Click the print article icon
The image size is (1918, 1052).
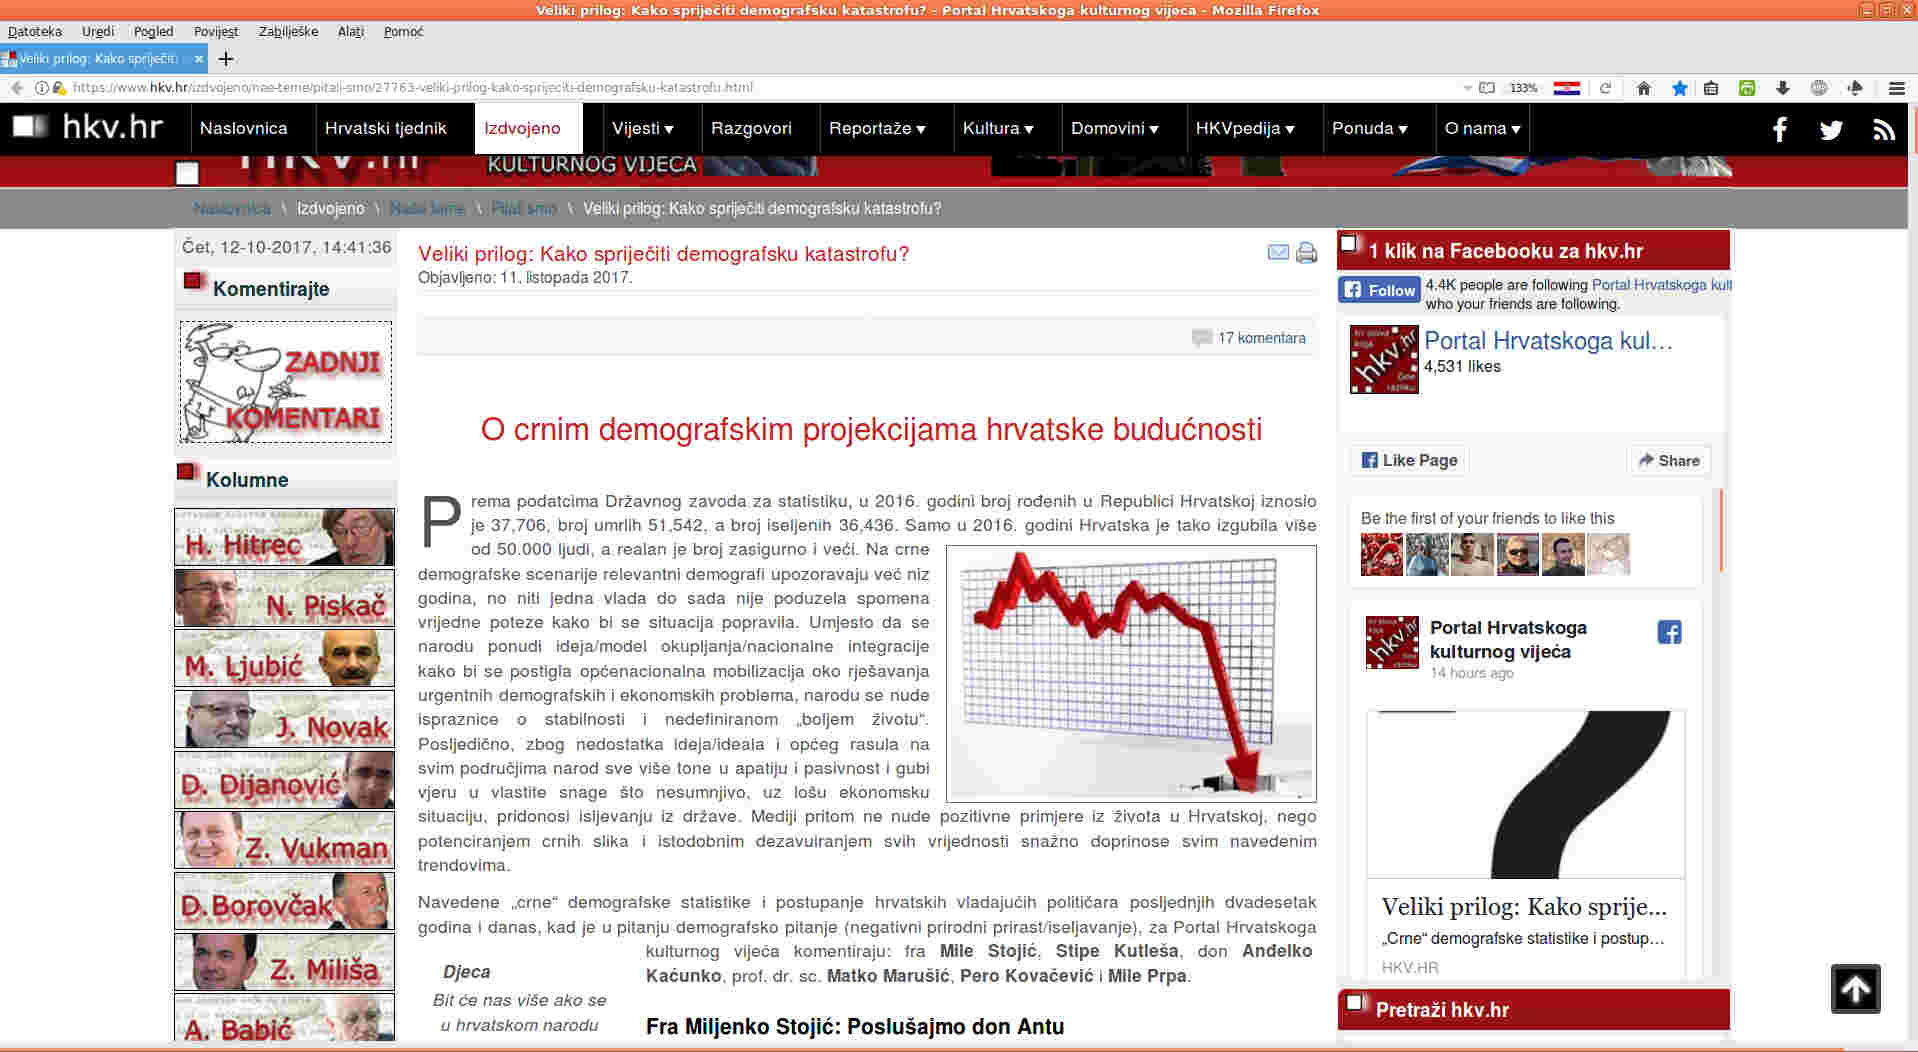pos(1306,253)
